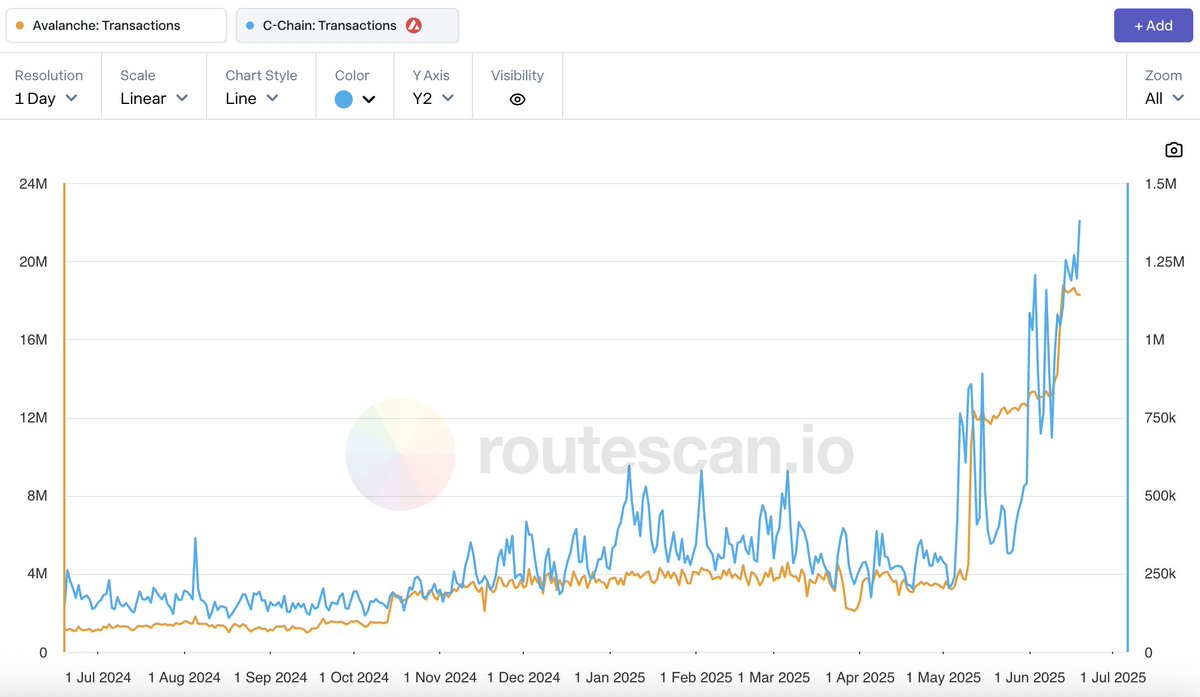Click the blue peak near 1 Jul 2025
Screen dimensions: 1200x697
pyautogui.click(x=1079, y=222)
